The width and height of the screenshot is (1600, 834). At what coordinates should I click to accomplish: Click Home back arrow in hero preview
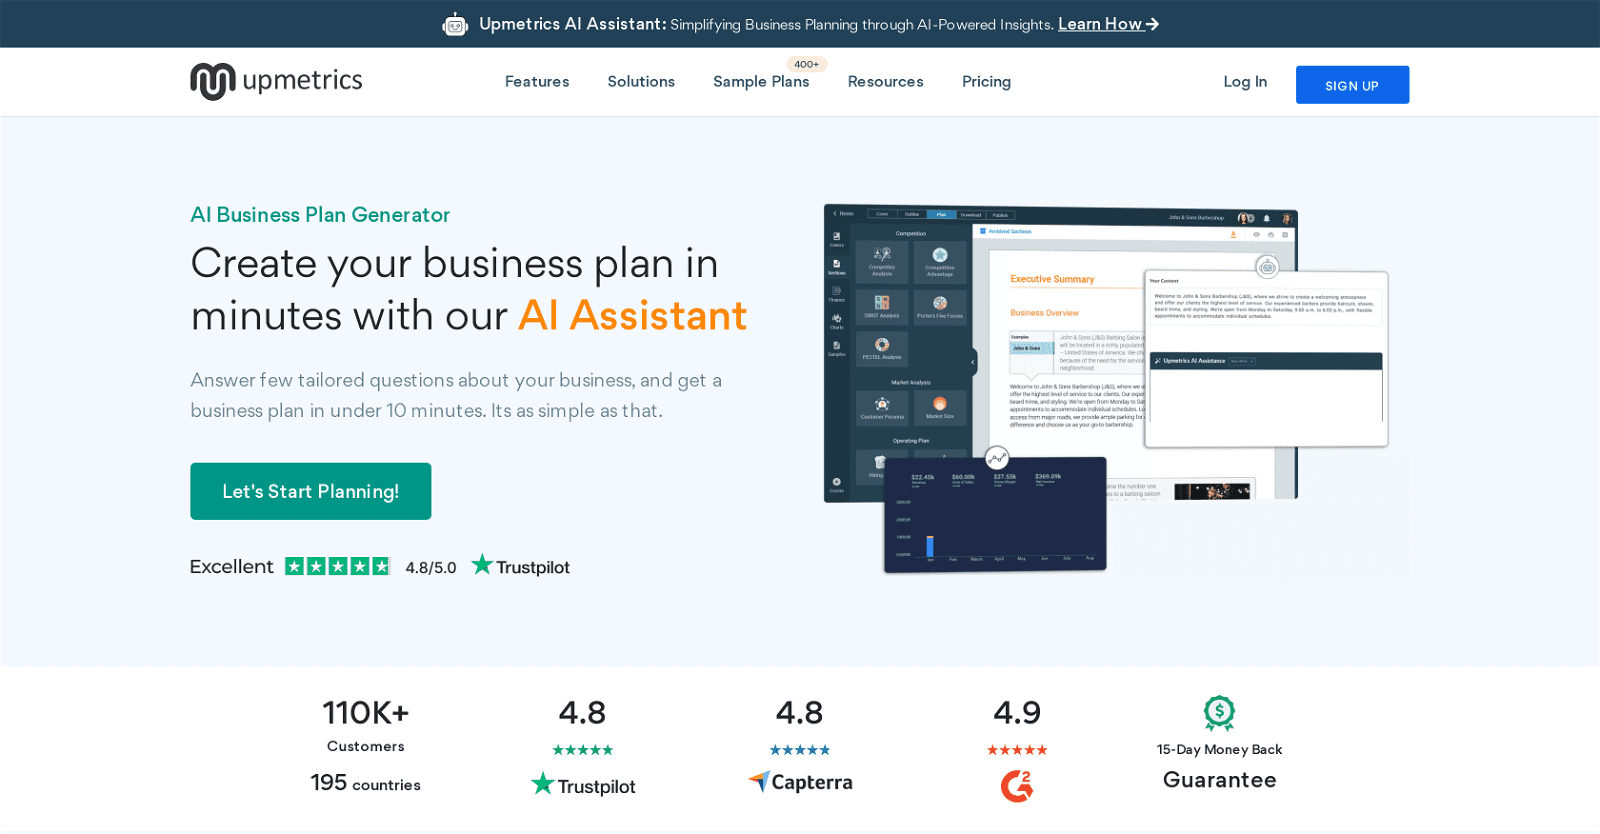(x=843, y=213)
